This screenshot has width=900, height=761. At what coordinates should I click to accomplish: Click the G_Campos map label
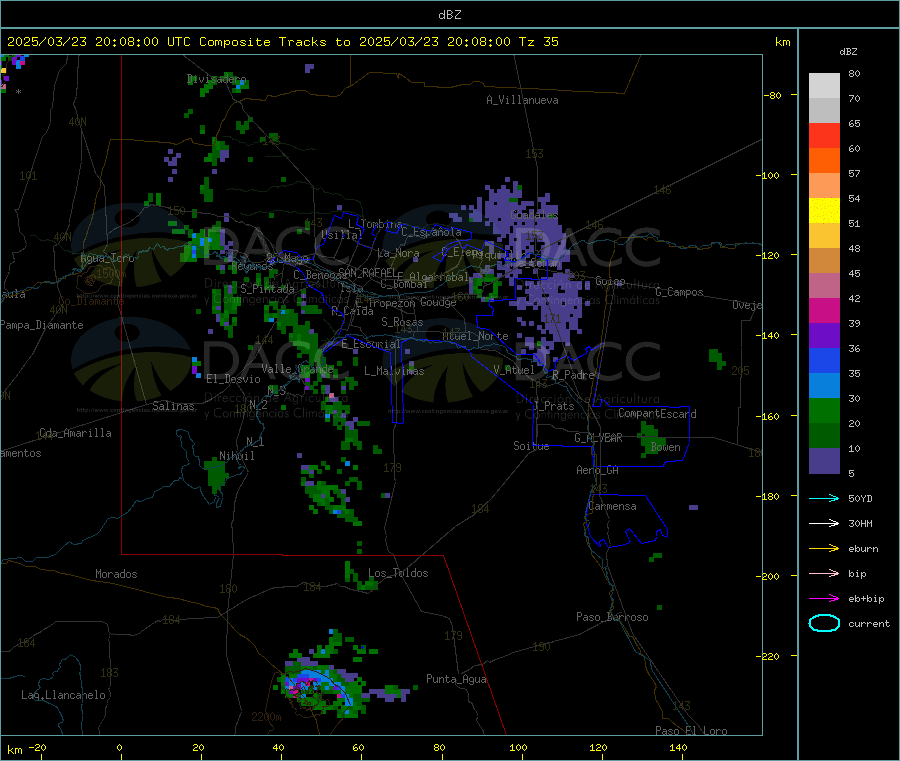tap(680, 292)
